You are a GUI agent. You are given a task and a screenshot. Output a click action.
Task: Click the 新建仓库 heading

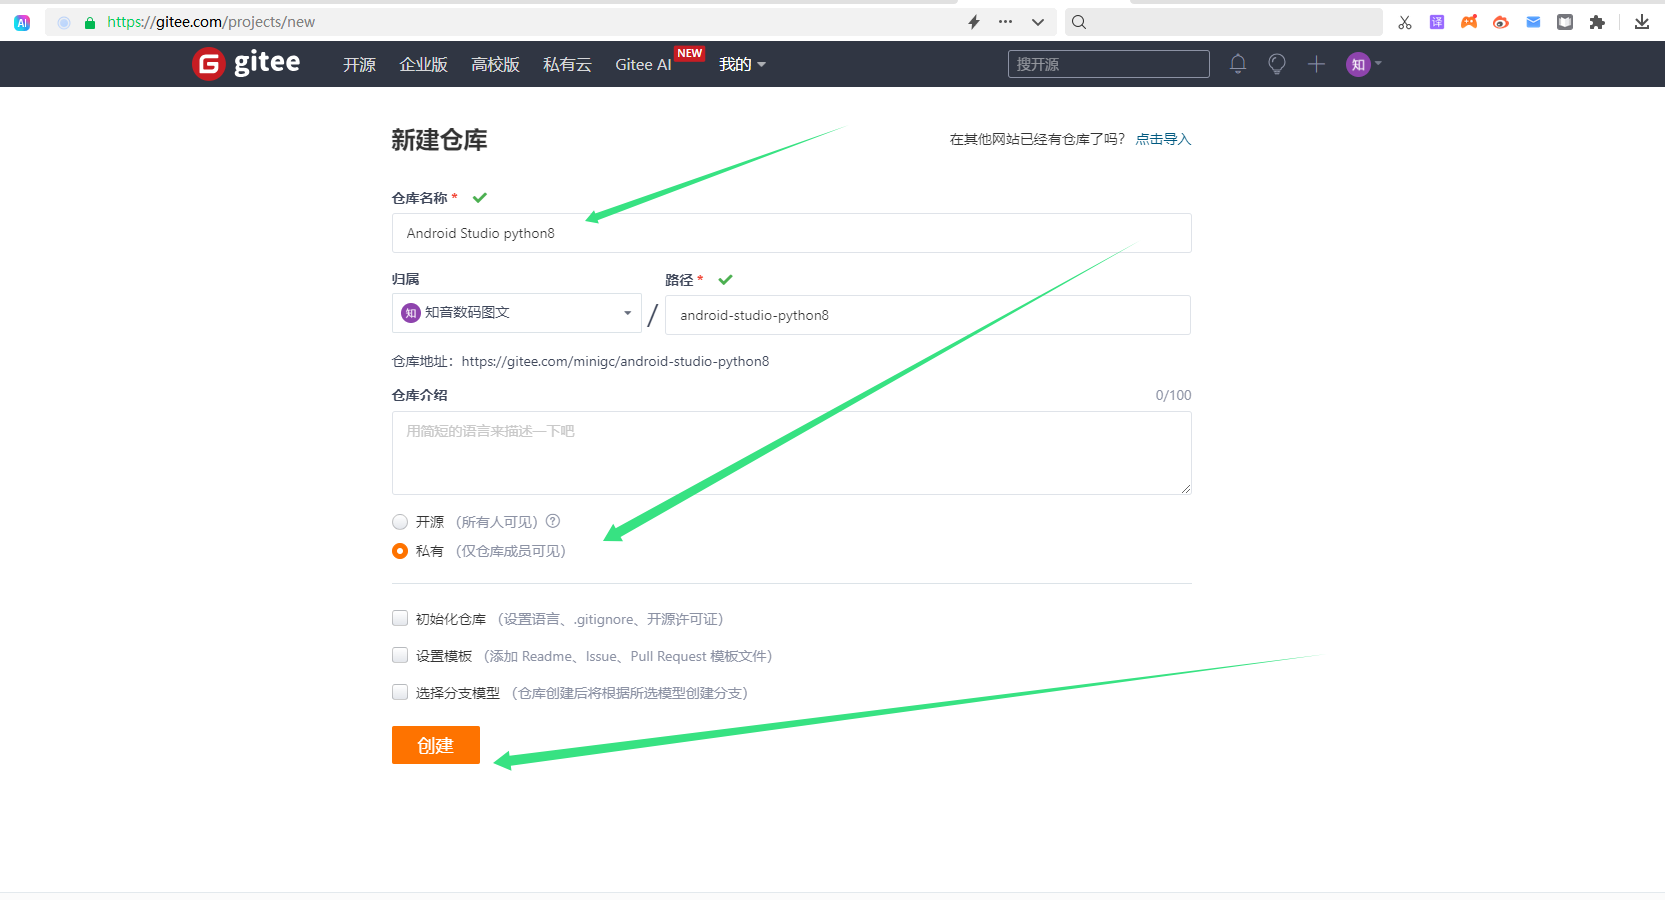click(439, 140)
